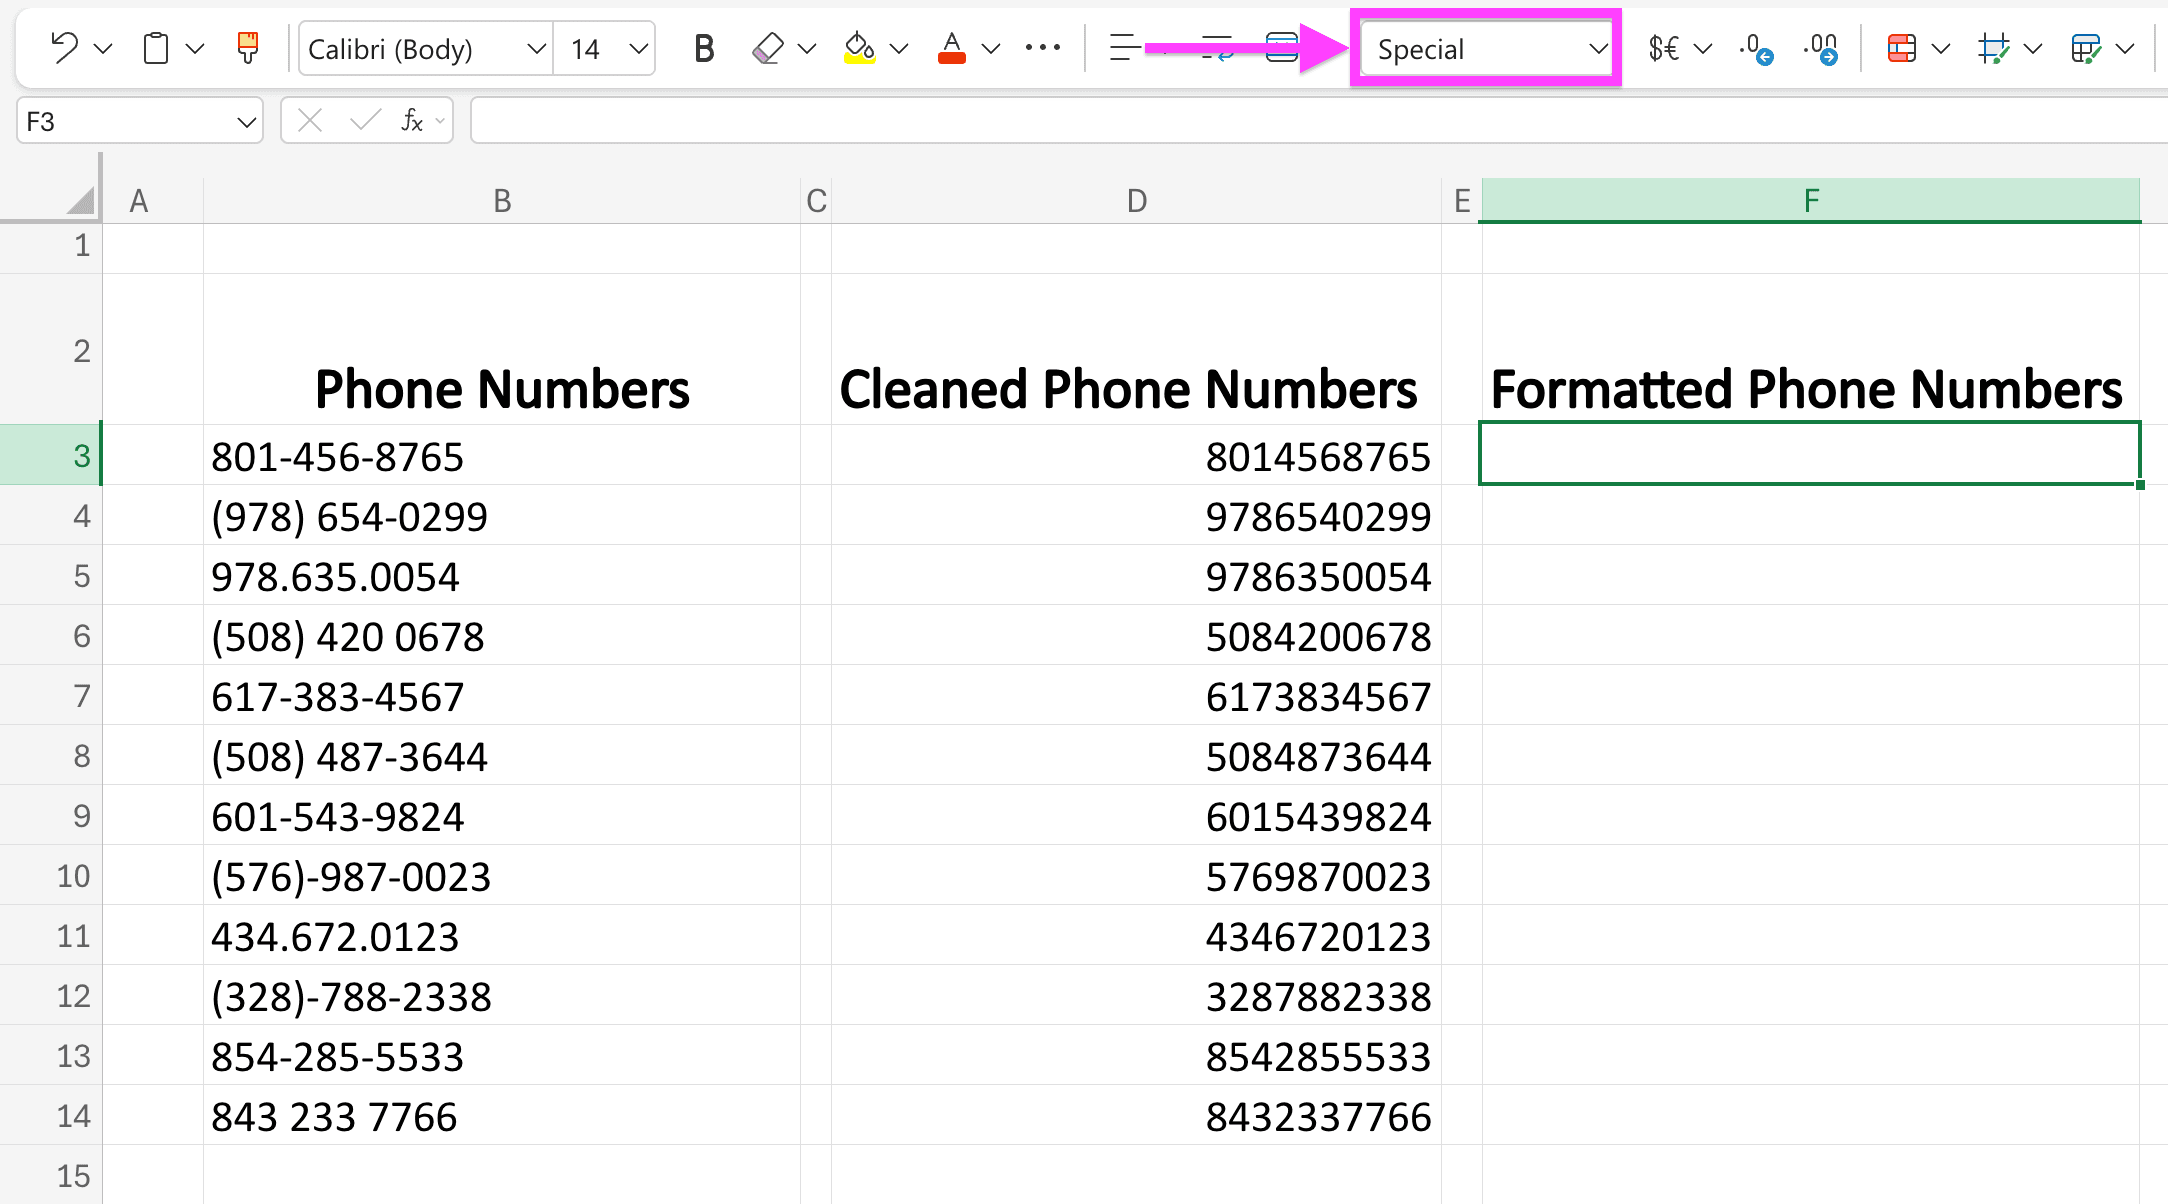Select the Currency format icon

(x=1665, y=47)
